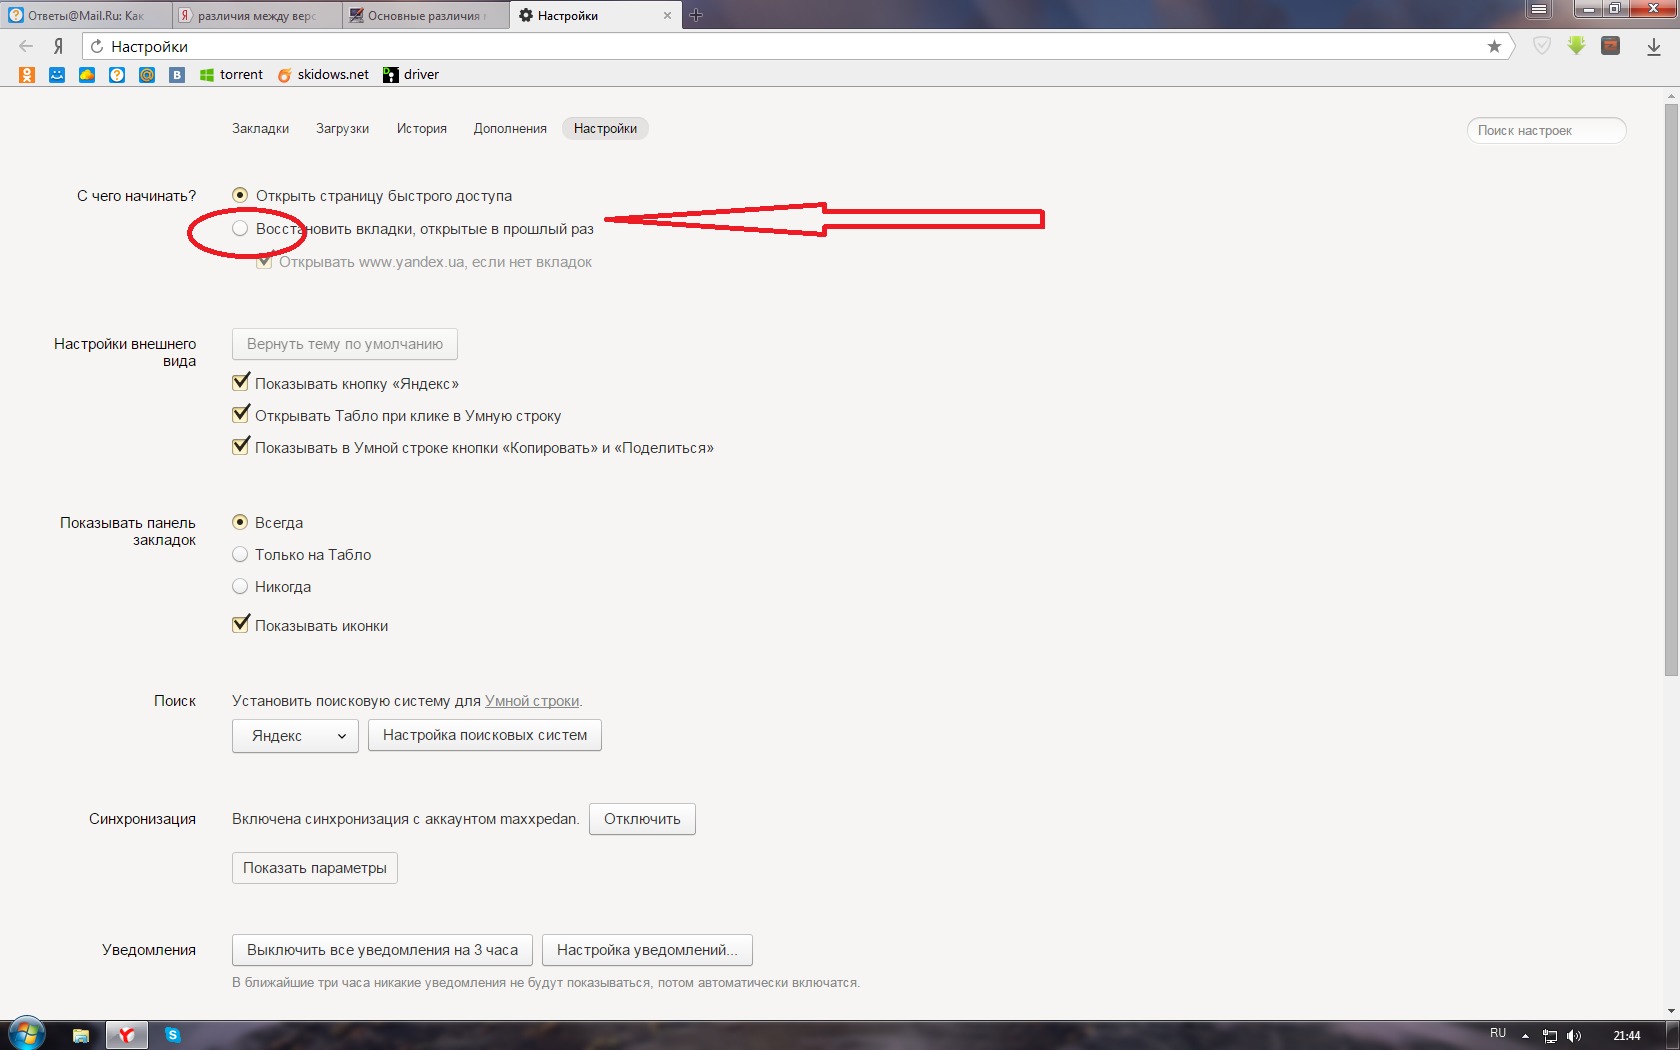The height and width of the screenshot is (1050, 1680).
Task: Open Skype from the taskbar
Action: click(172, 1035)
